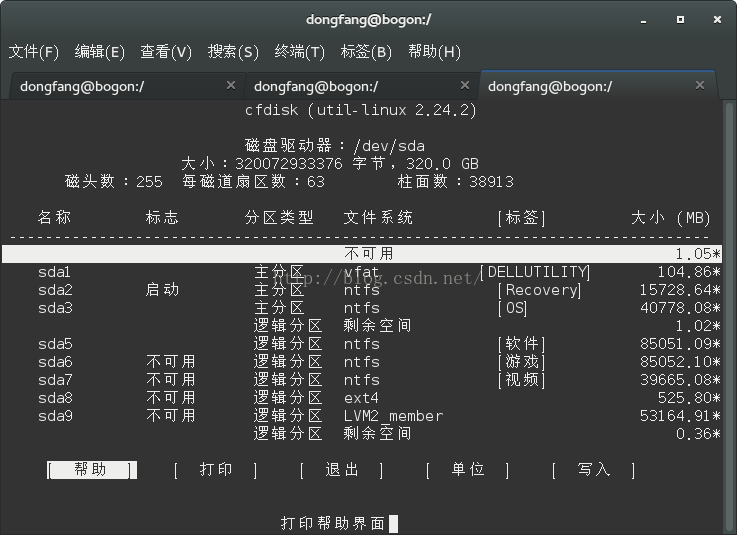
Task: Close the first terminal tab
Action: pyautogui.click(x=231, y=85)
